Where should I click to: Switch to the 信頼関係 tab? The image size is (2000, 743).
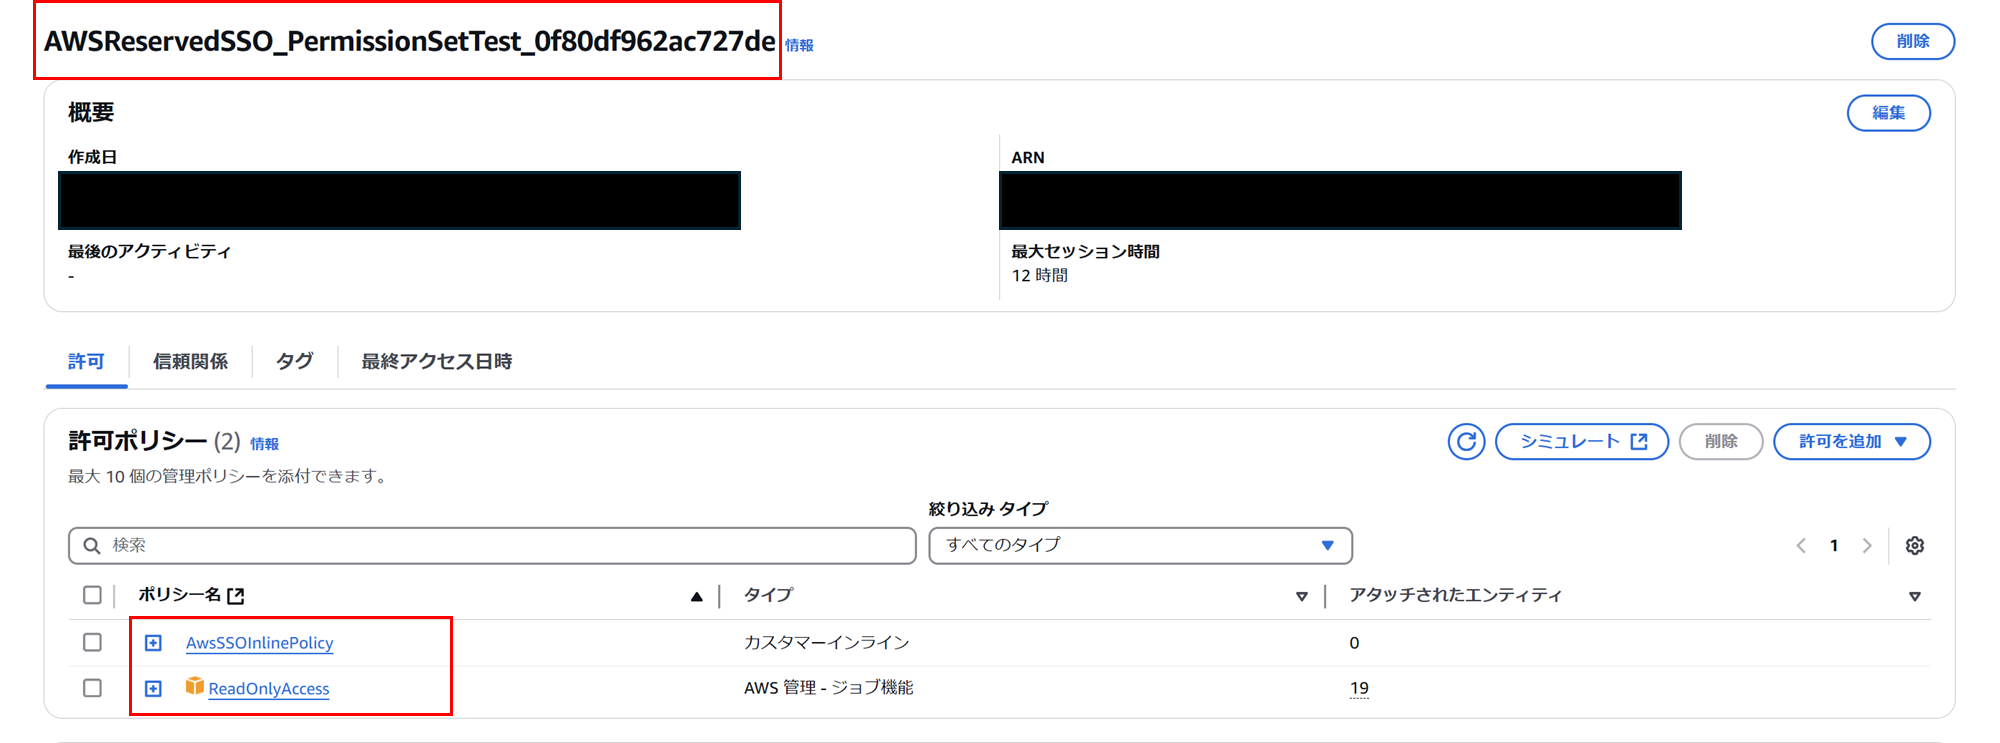pos(190,361)
